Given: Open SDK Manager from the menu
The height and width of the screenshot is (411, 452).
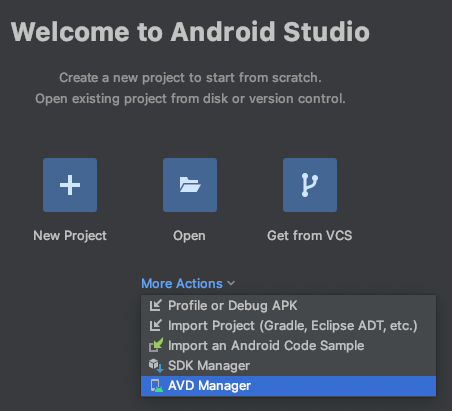Looking at the screenshot, I should tap(288, 366).
